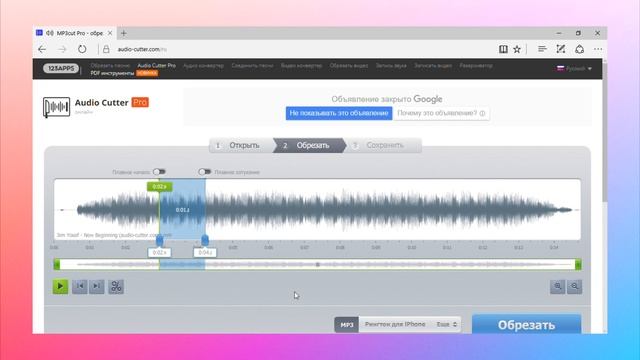Open the reading view book icon

(x=503, y=49)
